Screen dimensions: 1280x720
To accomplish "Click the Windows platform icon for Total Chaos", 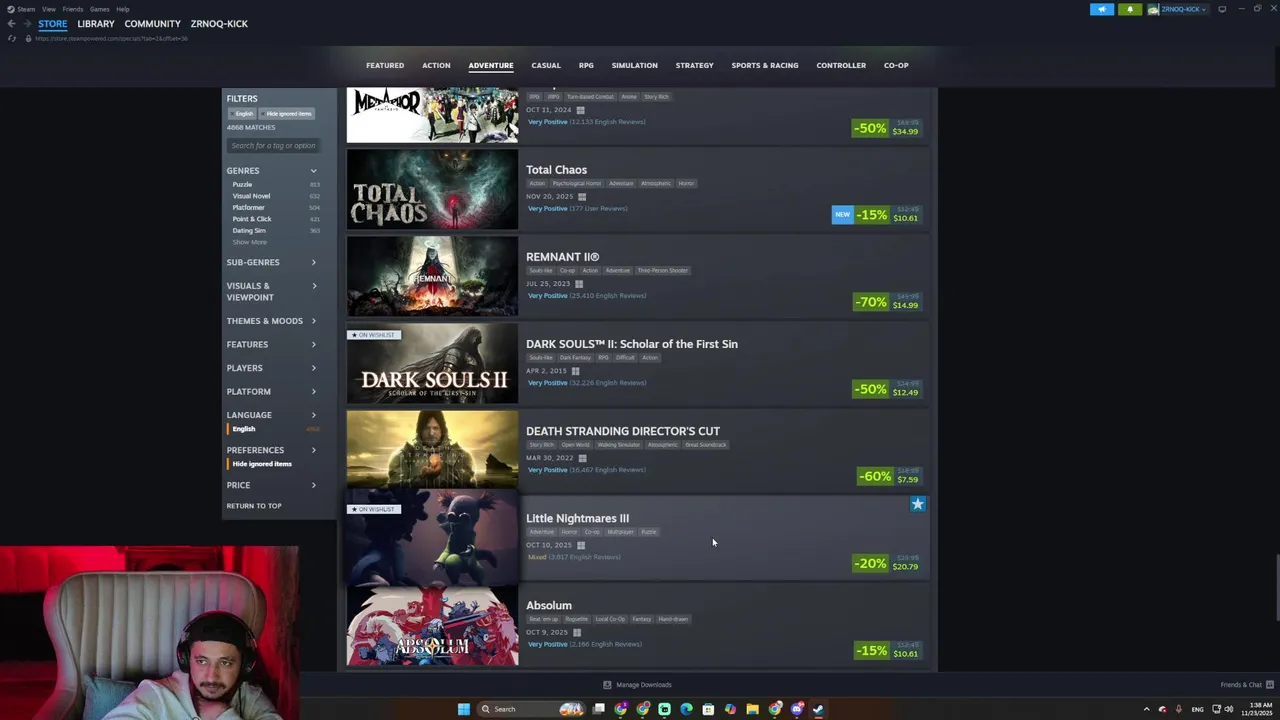I will click(581, 197).
